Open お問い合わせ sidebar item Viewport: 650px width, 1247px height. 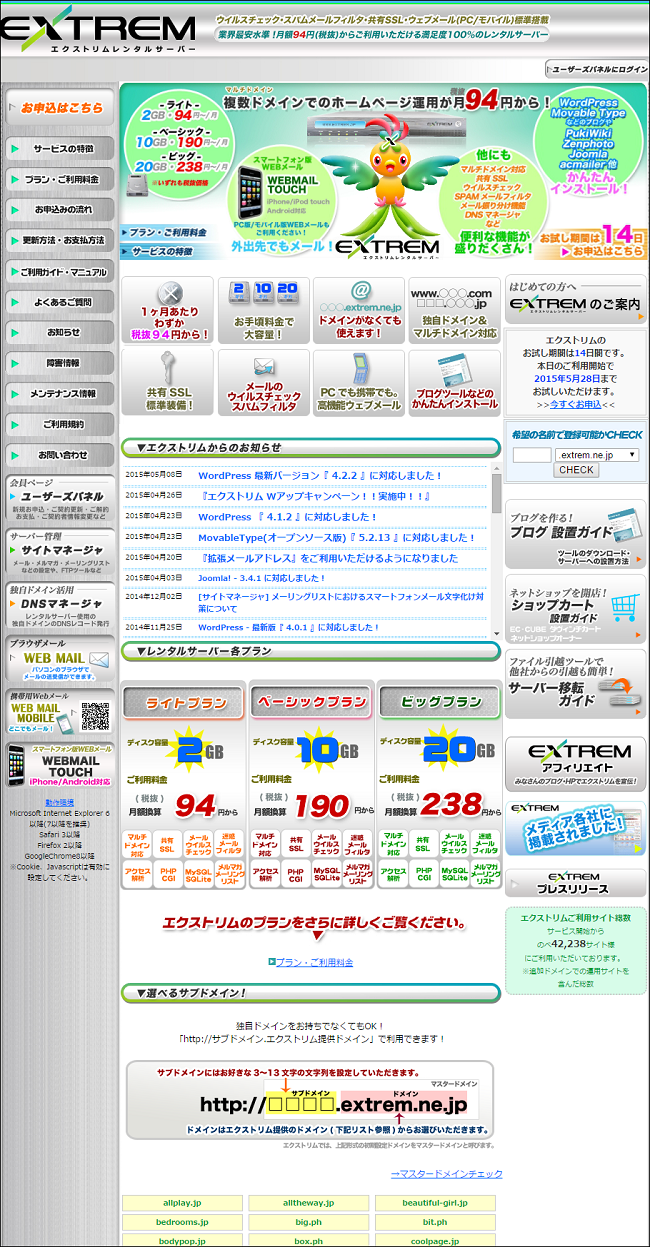point(60,455)
